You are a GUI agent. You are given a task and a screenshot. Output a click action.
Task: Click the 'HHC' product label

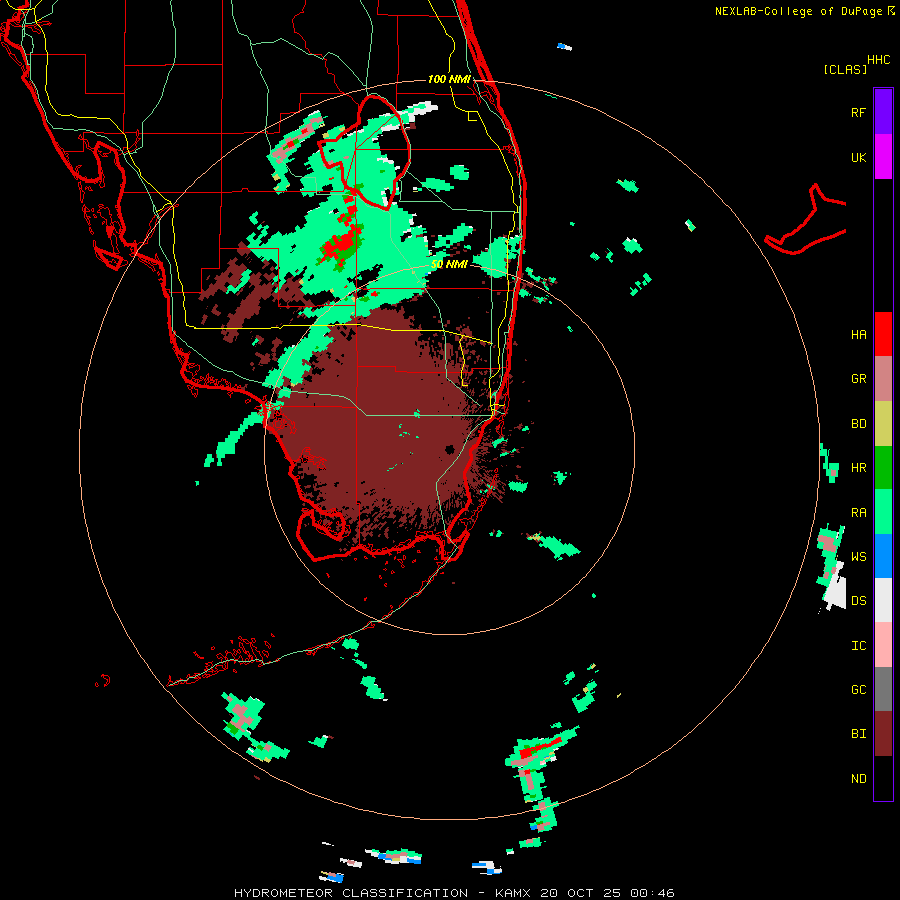coord(878,60)
